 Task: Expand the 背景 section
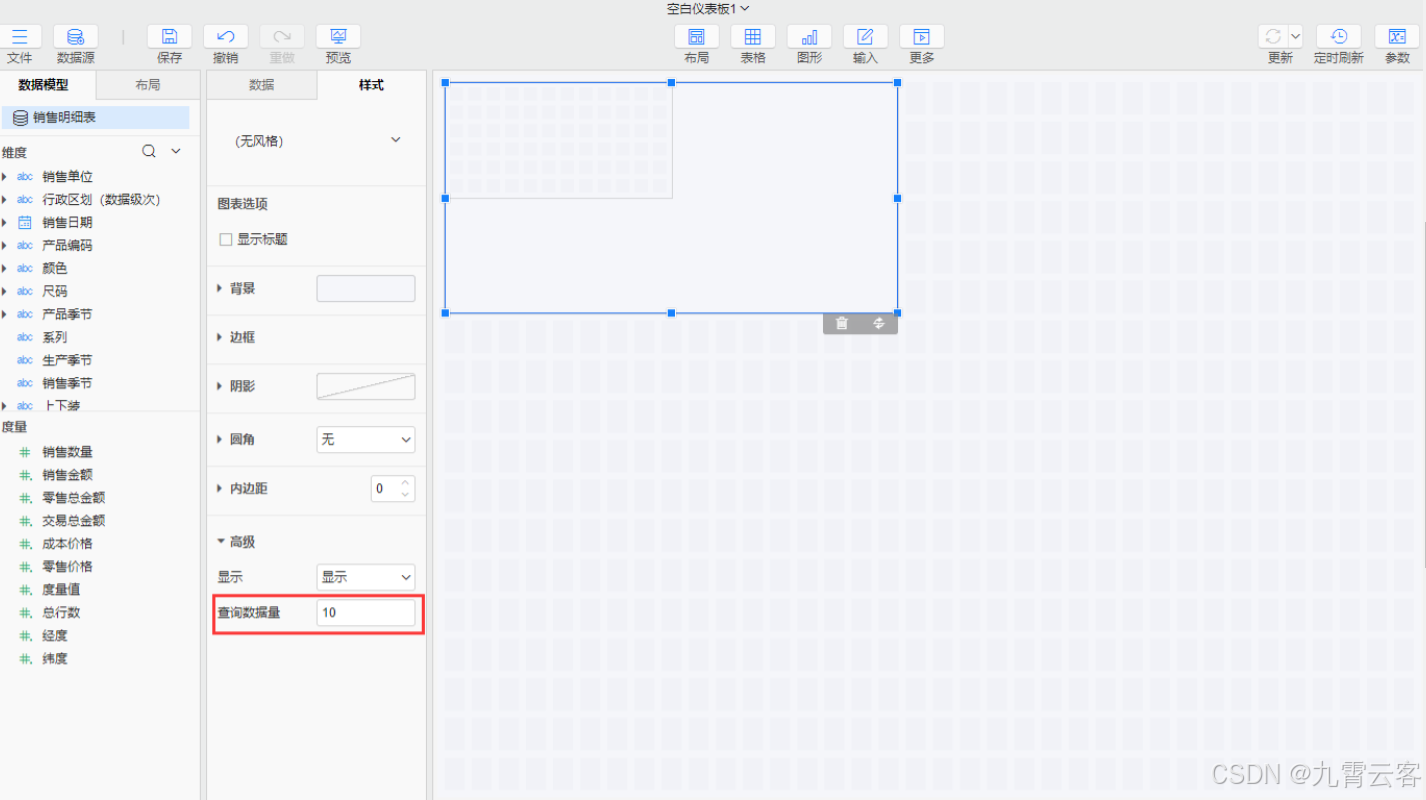pos(220,289)
